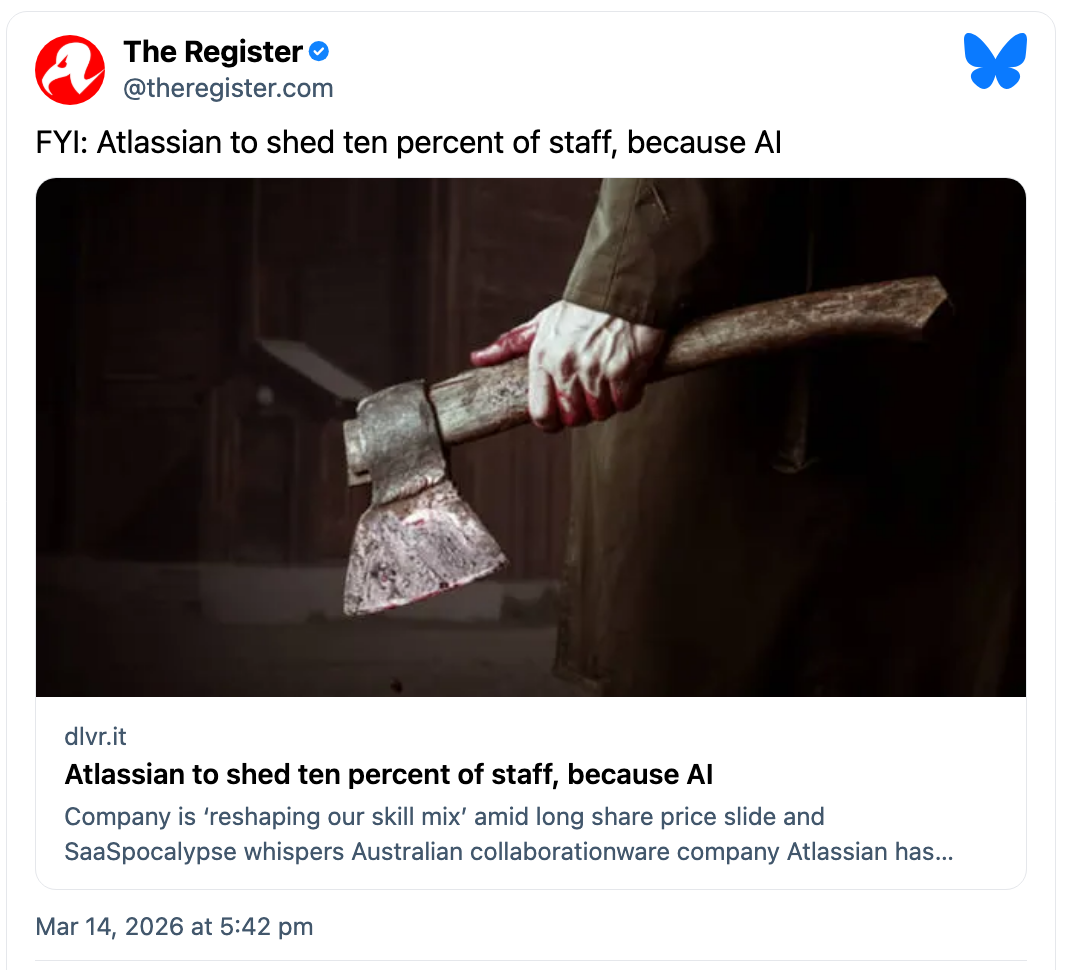Click the blue verified checkmark badge

click(319, 52)
